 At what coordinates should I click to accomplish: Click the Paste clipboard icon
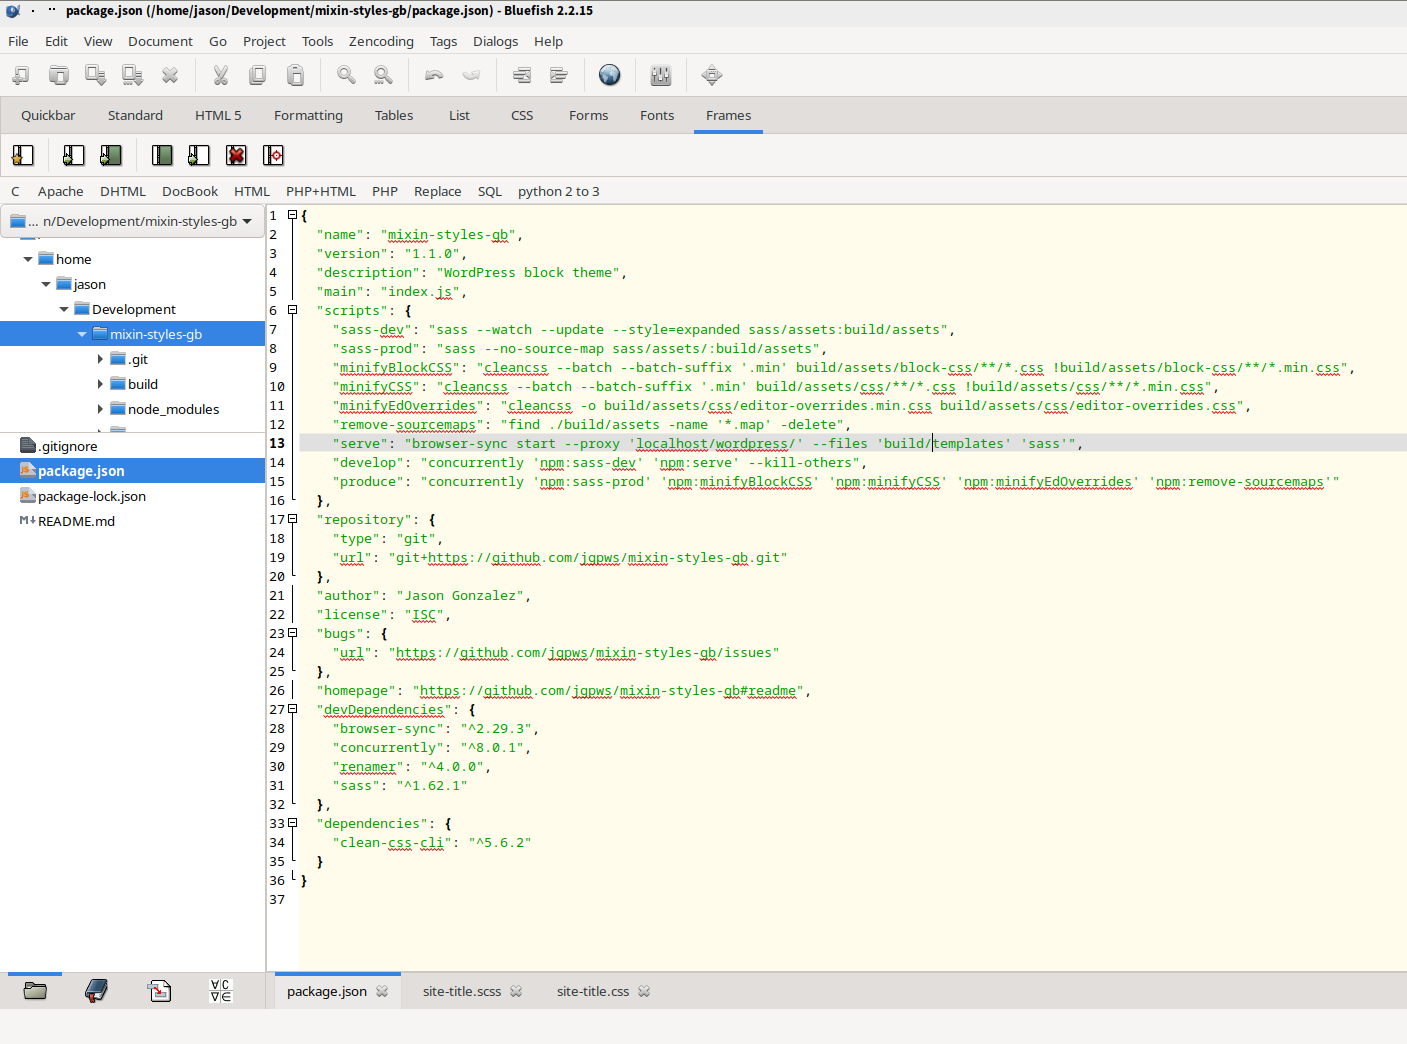(x=295, y=75)
